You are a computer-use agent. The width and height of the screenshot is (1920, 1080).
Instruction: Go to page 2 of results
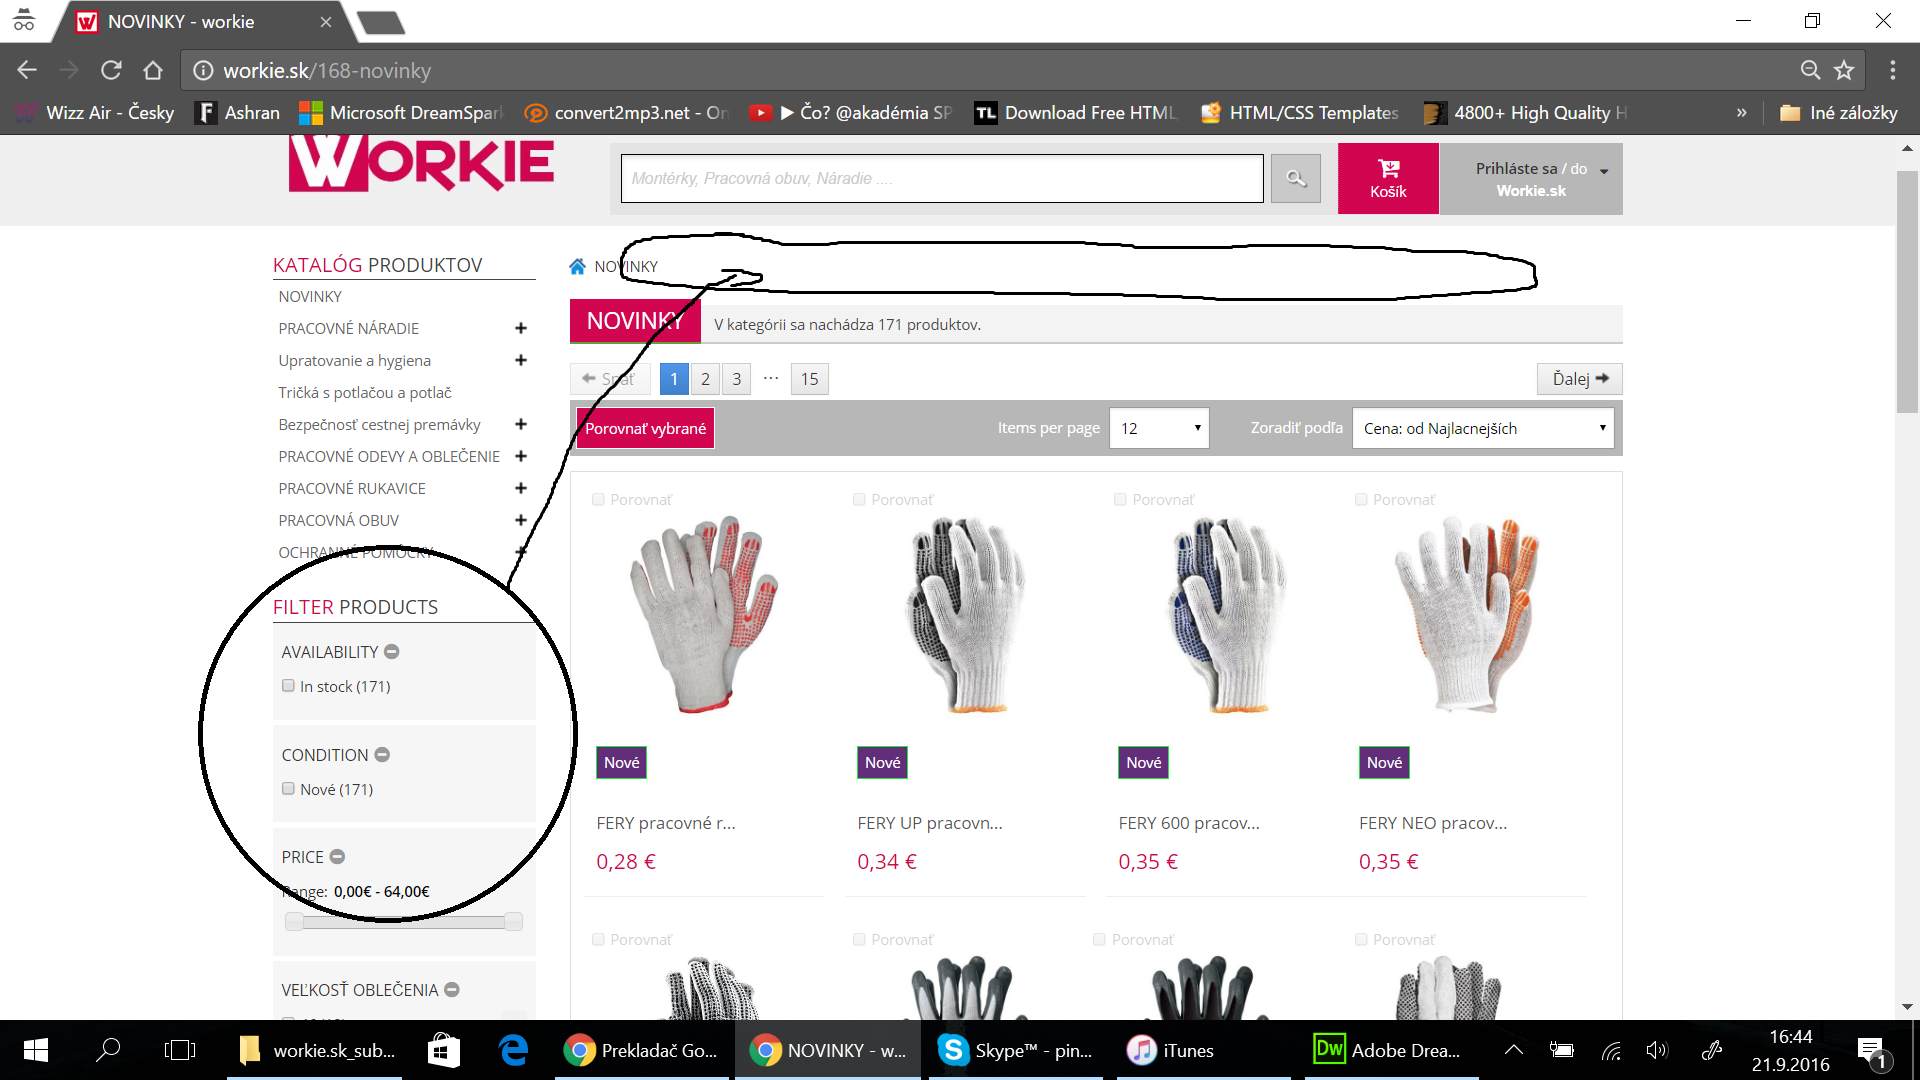pos(705,379)
